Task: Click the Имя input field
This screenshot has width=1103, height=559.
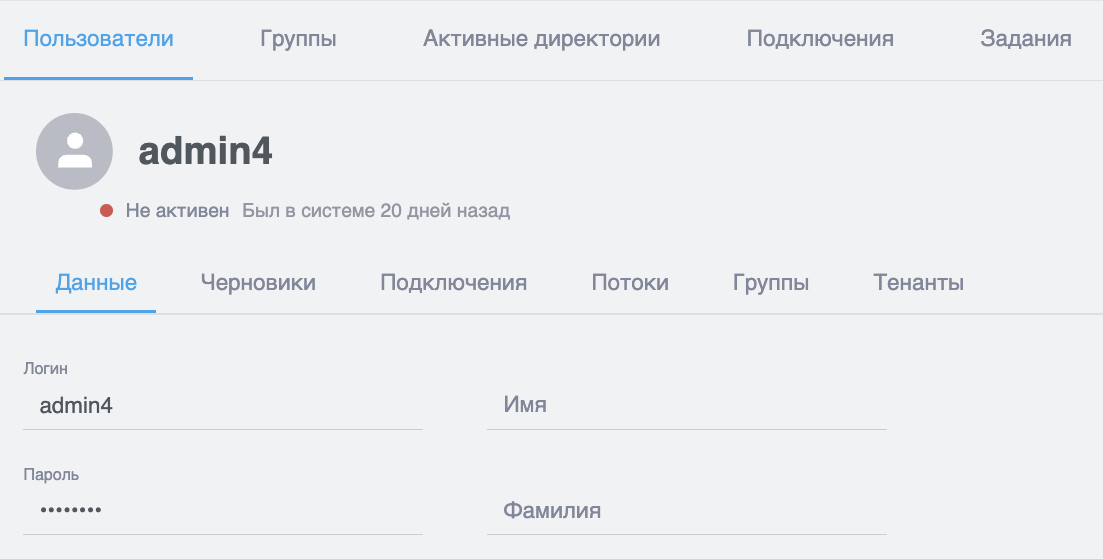Action: click(686, 405)
